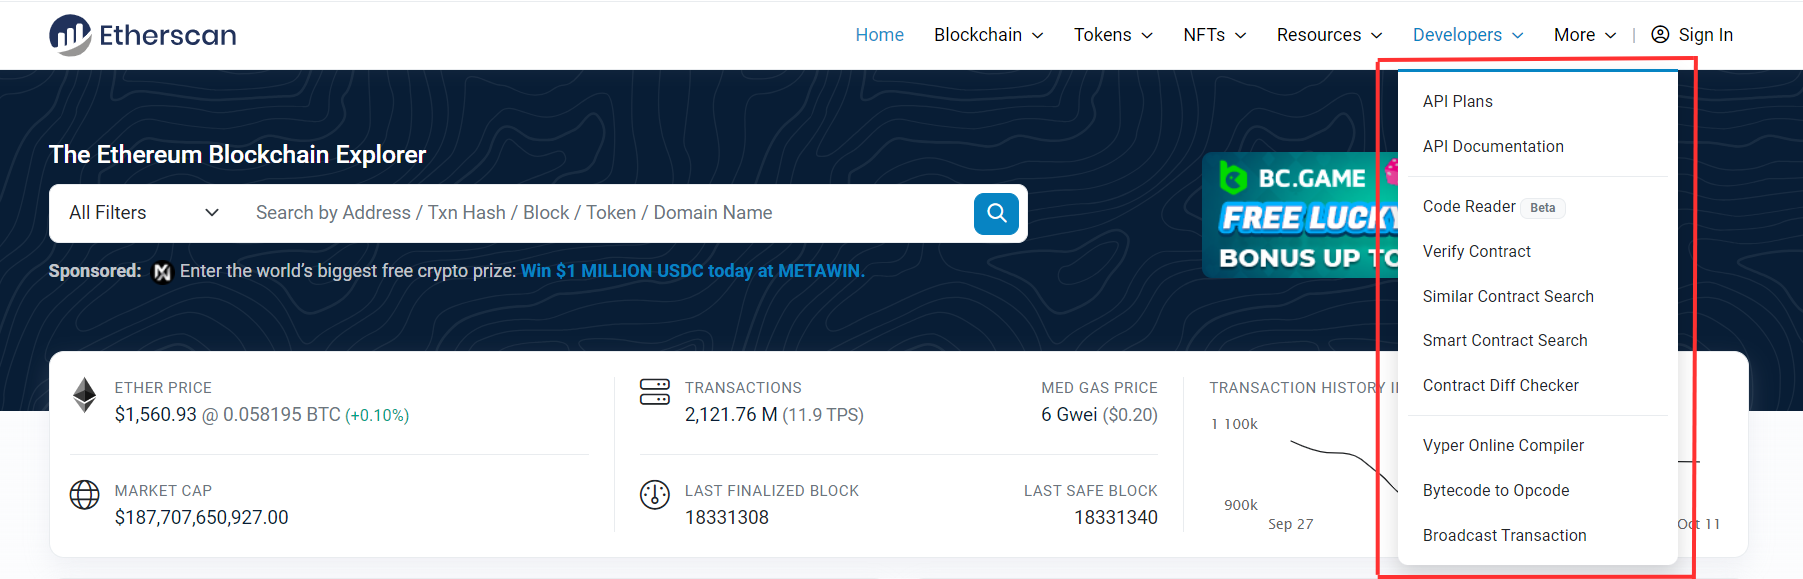Screen dimensions: 1803x579
Task: Click market cap value $187,707,650,927.00
Action: tap(201, 517)
